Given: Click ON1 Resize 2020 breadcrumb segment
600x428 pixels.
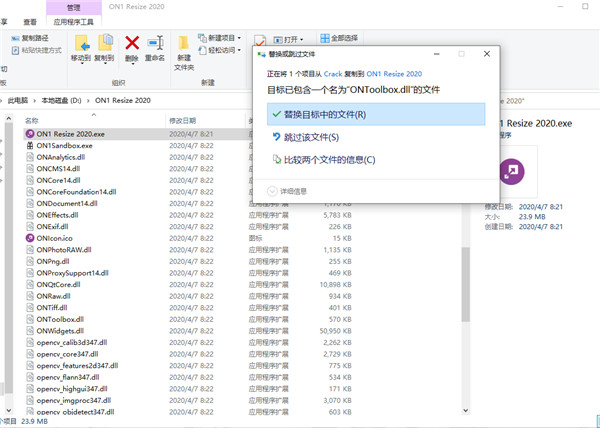Looking at the screenshot, I should [123, 101].
